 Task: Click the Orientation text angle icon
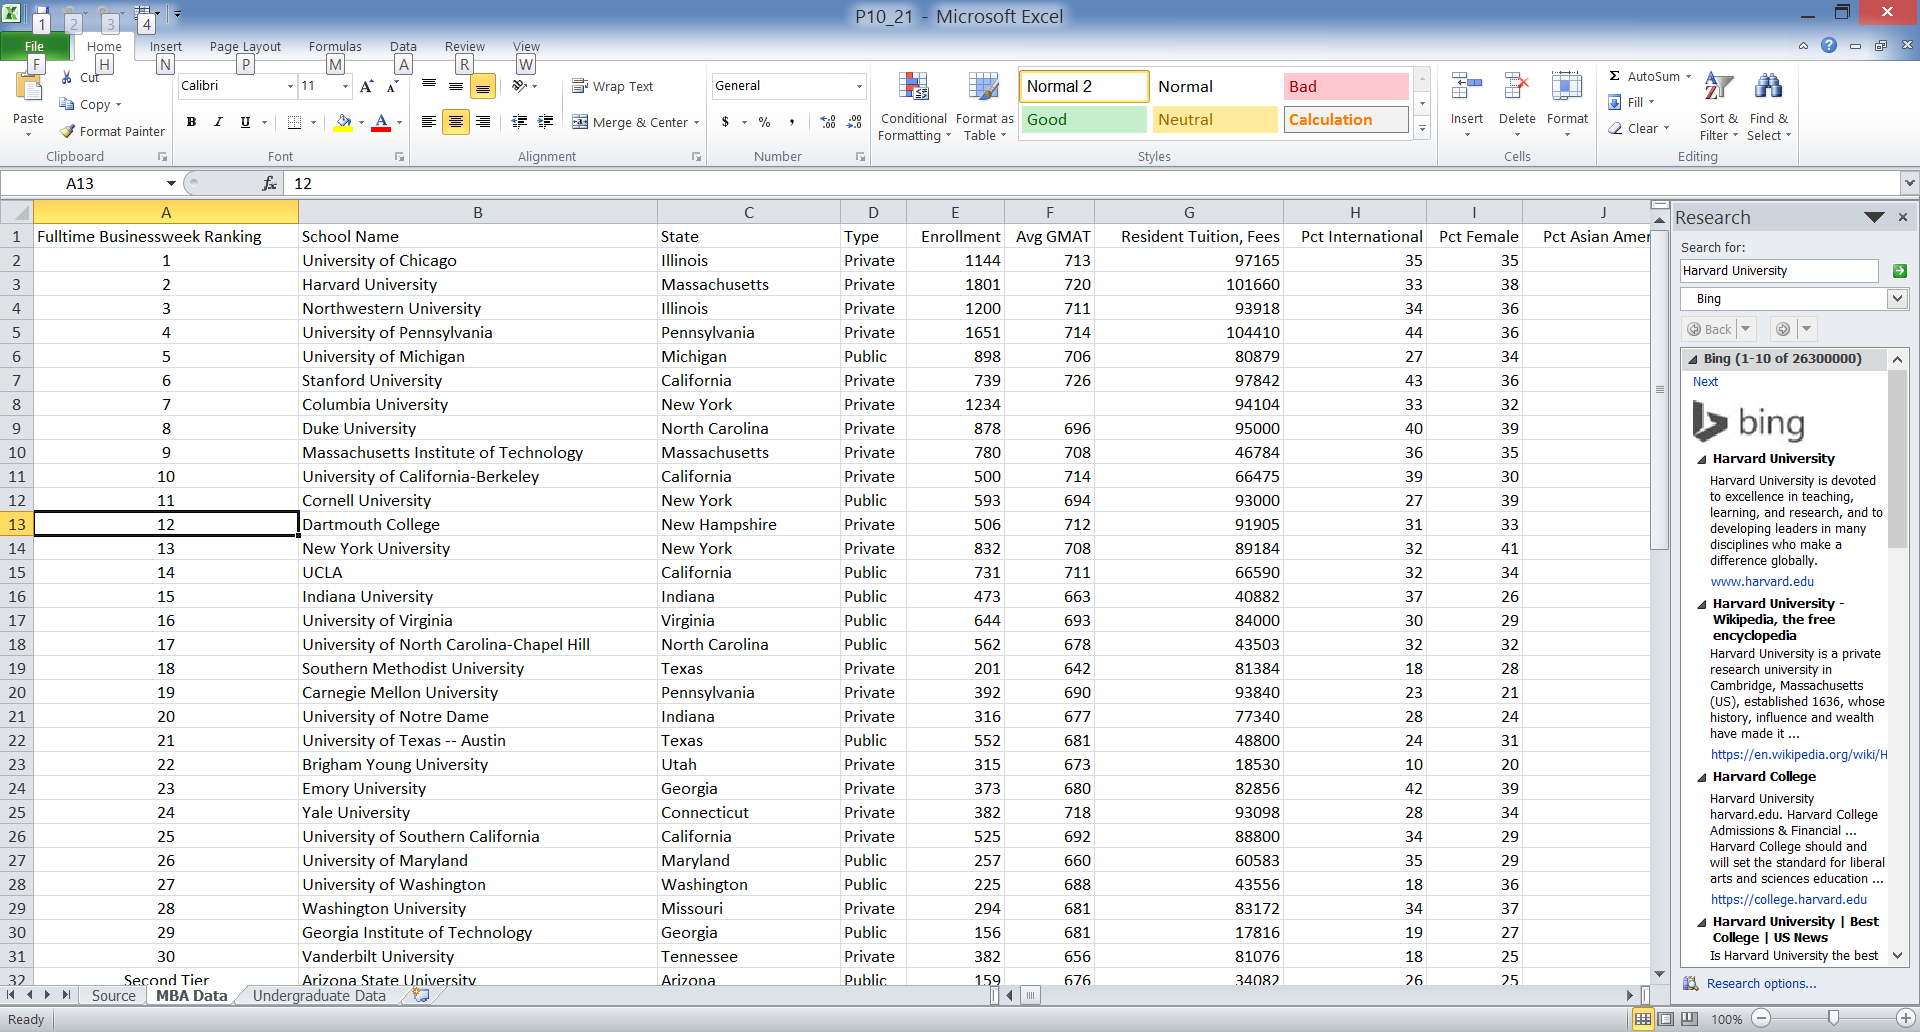click(519, 86)
